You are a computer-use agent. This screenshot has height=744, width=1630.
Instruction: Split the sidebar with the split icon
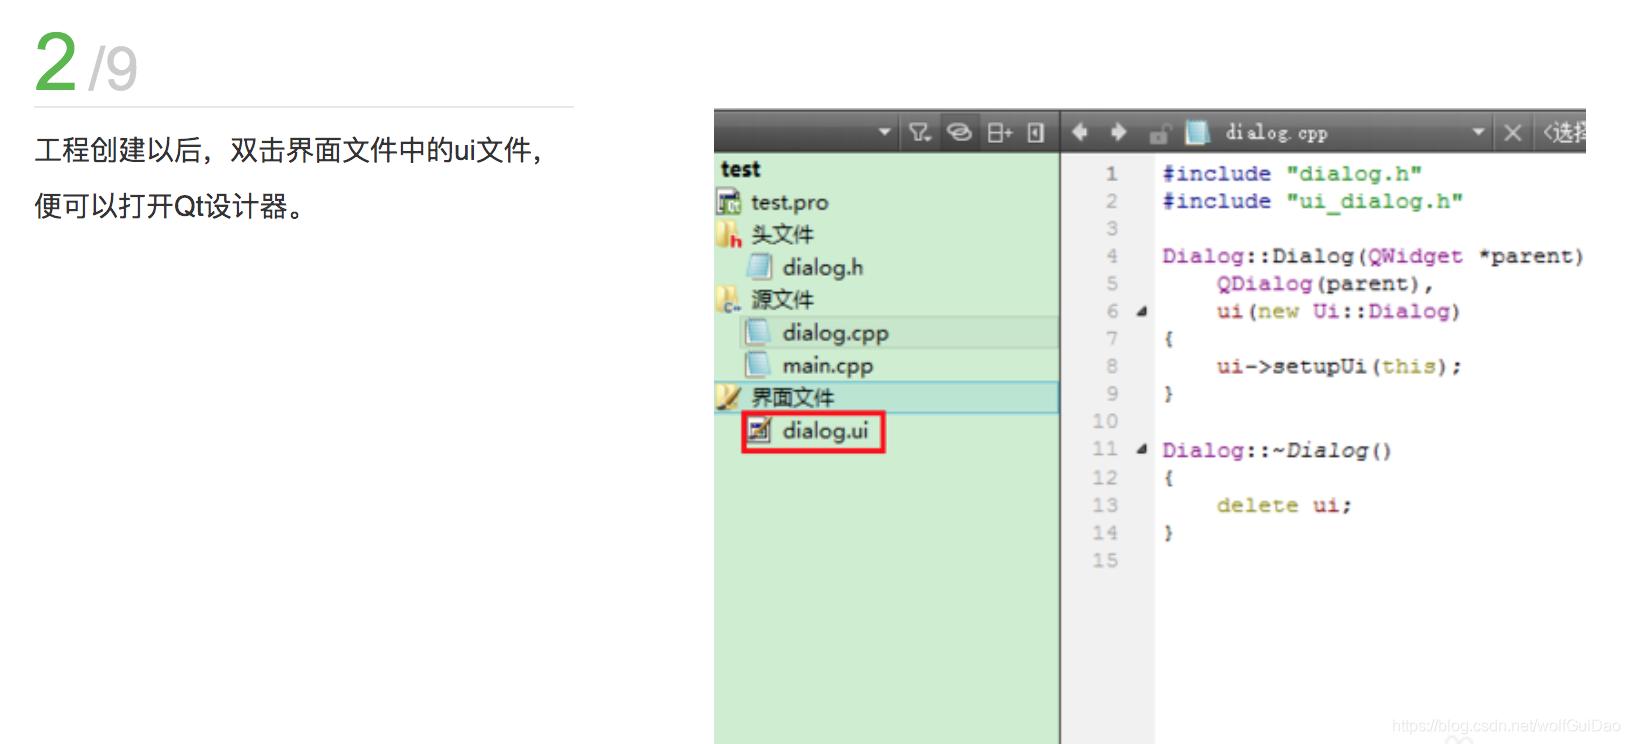(999, 132)
